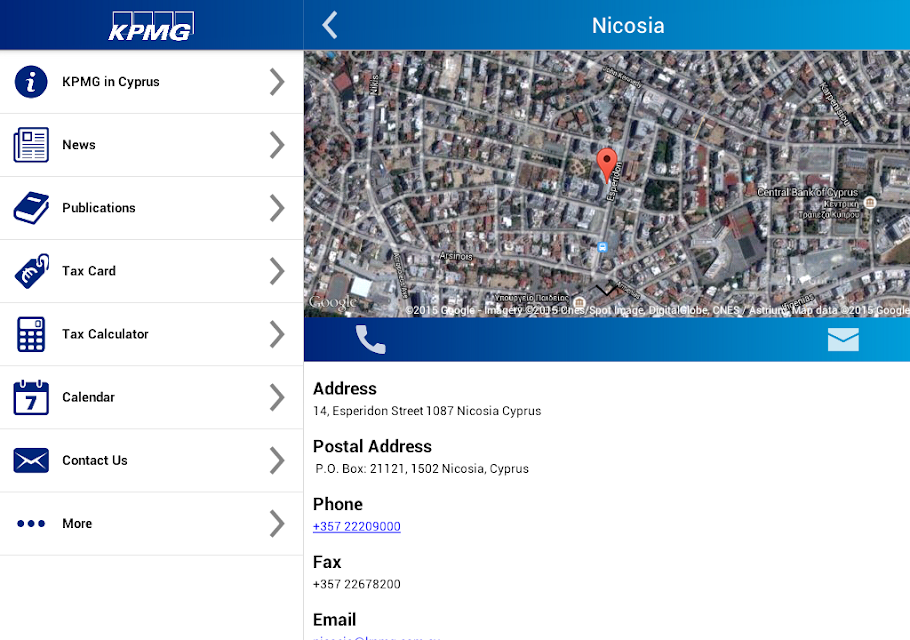Tap the Google logo on the map
This screenshot has height=640, width=910.
(333, 302)
